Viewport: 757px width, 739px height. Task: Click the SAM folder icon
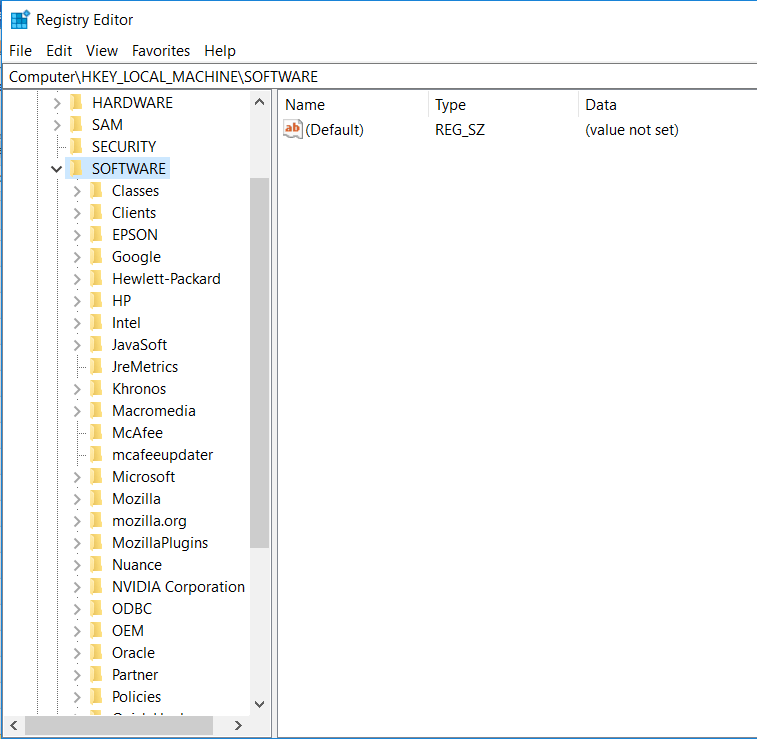pos(76,125)
